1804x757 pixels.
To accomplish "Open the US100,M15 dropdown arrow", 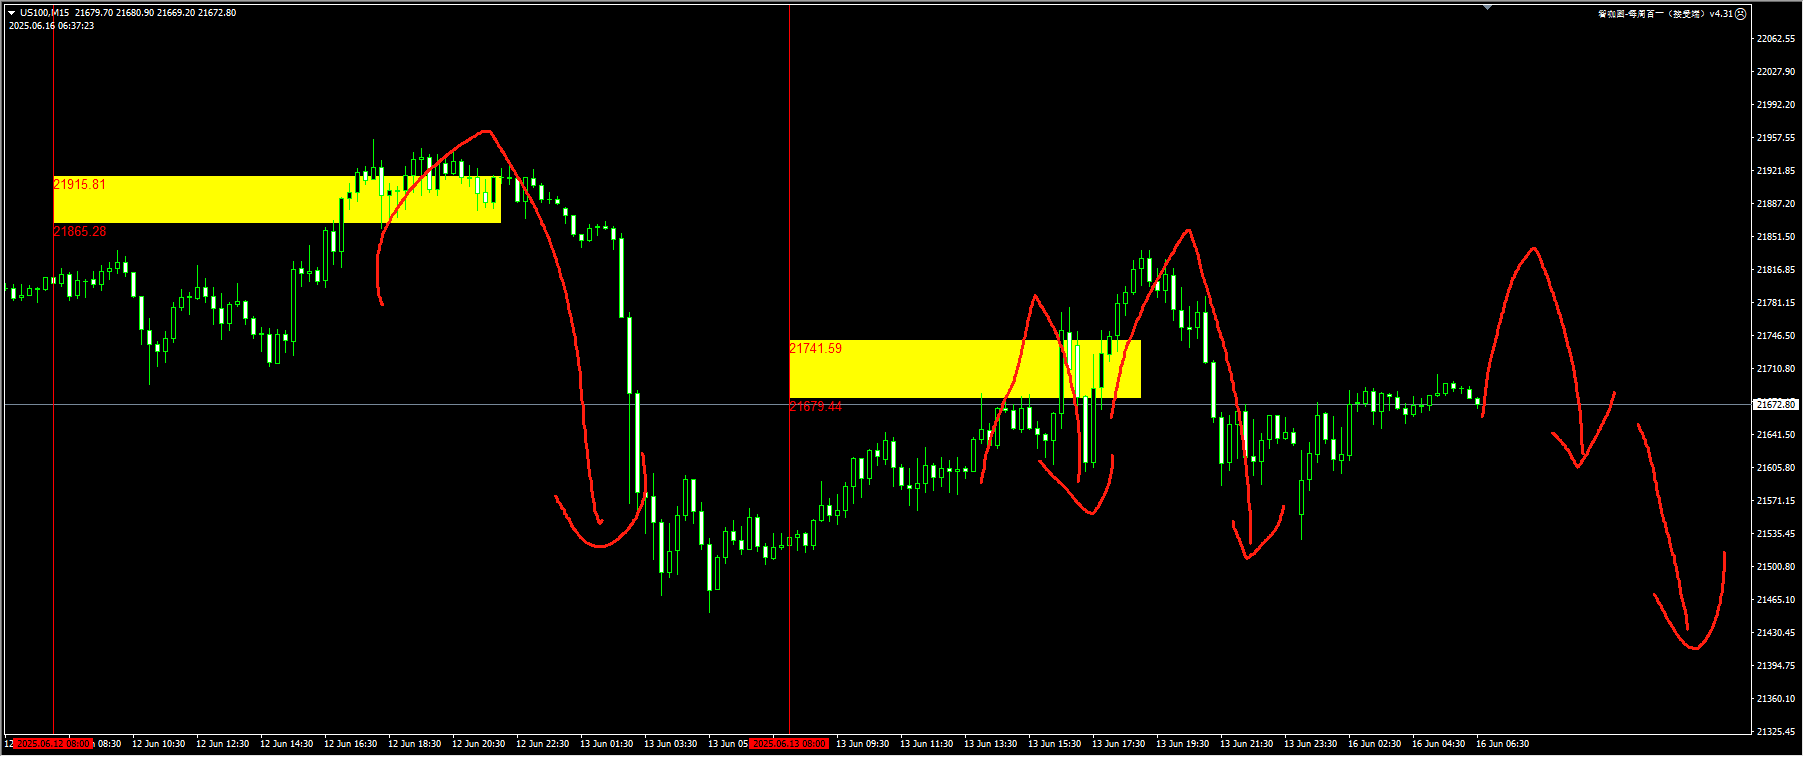I will 11,13.
